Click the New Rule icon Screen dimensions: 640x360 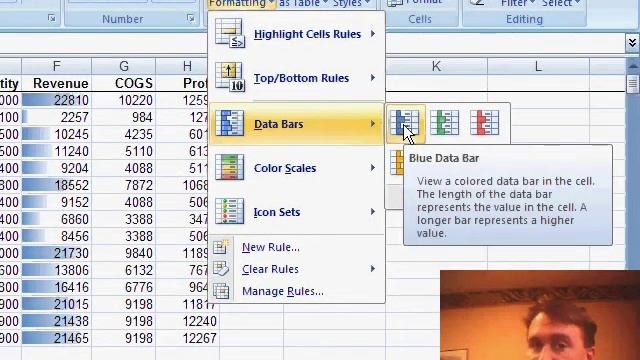coord(221,247)
